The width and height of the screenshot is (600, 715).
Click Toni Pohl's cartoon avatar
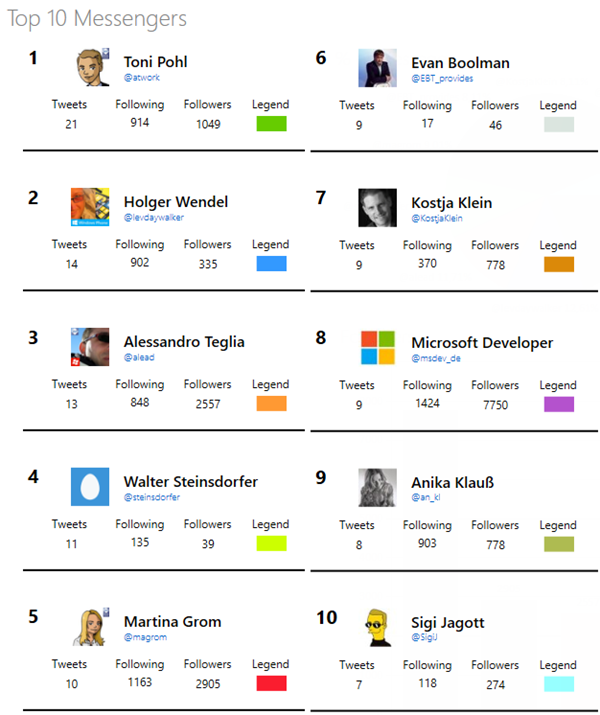click(x=90, y=67)
